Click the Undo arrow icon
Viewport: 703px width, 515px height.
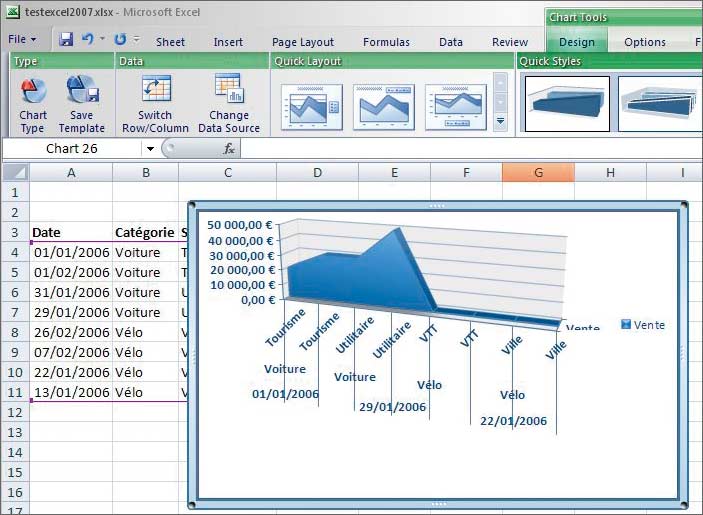pyautogui.click(x=87, y=40)
